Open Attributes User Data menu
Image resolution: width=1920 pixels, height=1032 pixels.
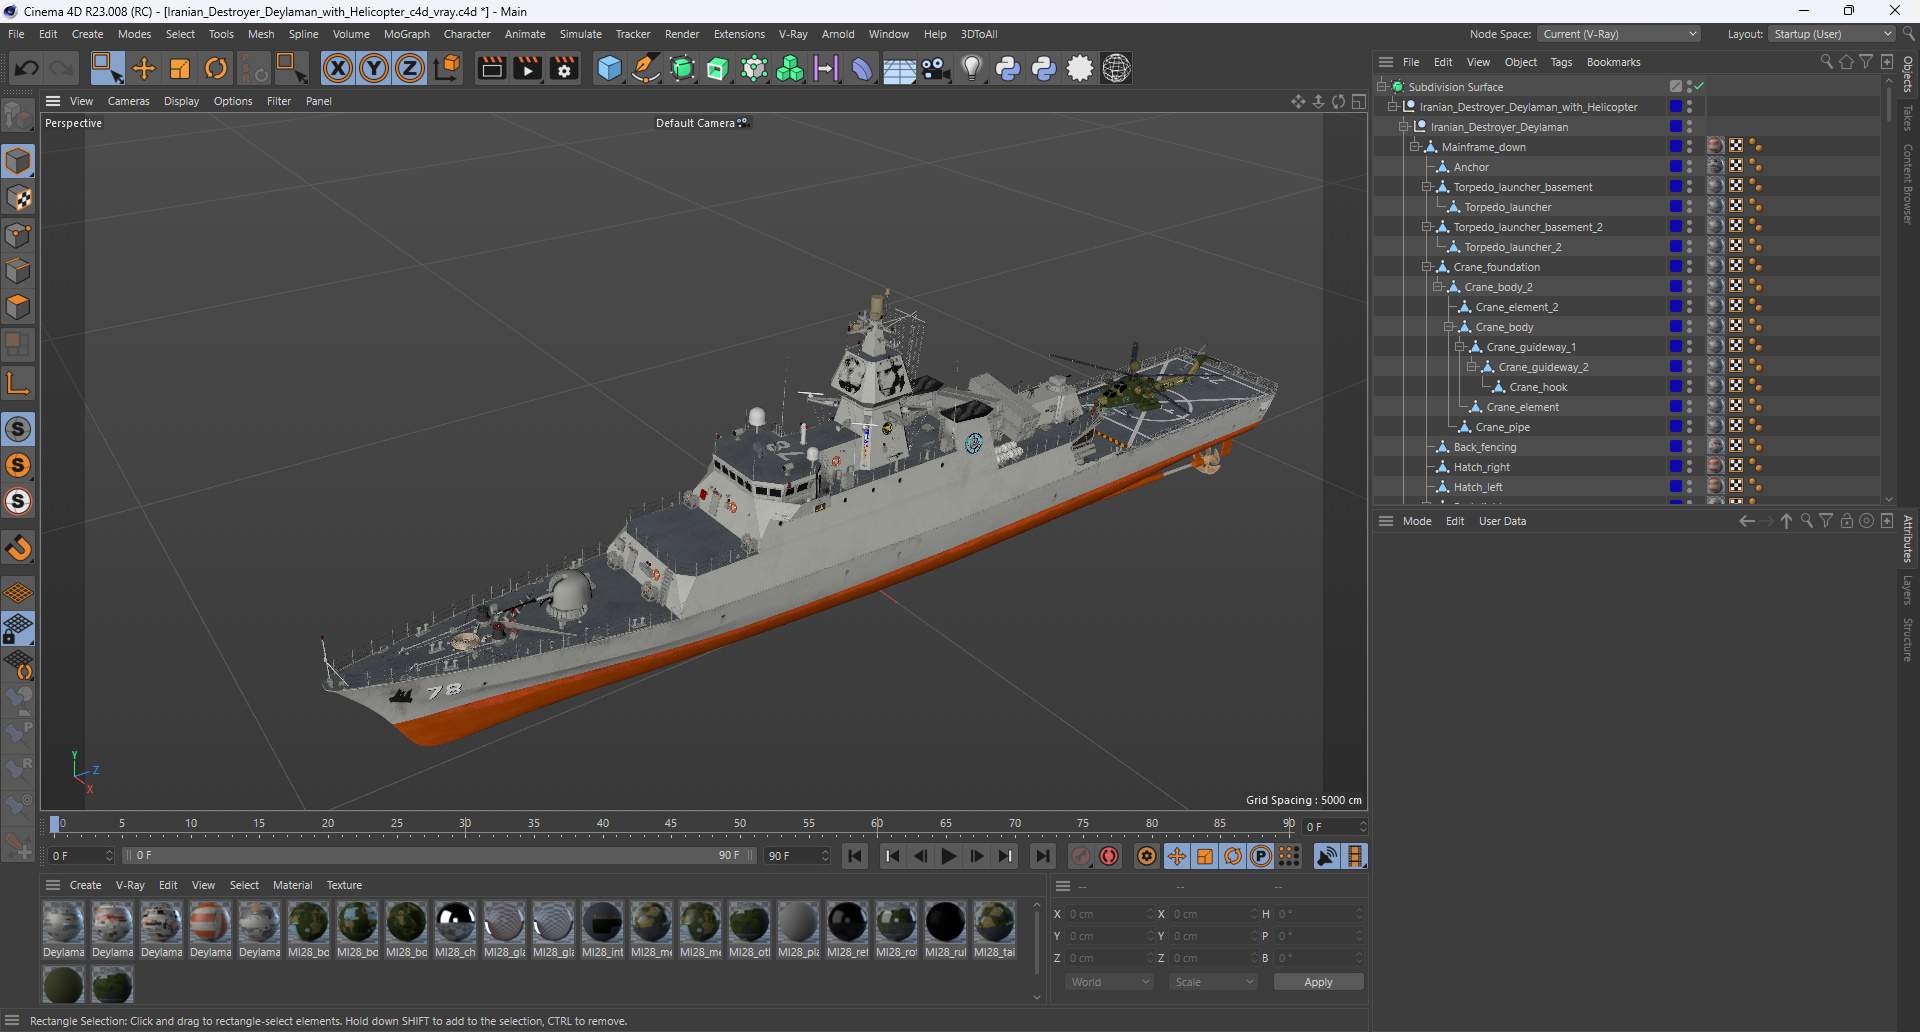(x=1502, y=521)
